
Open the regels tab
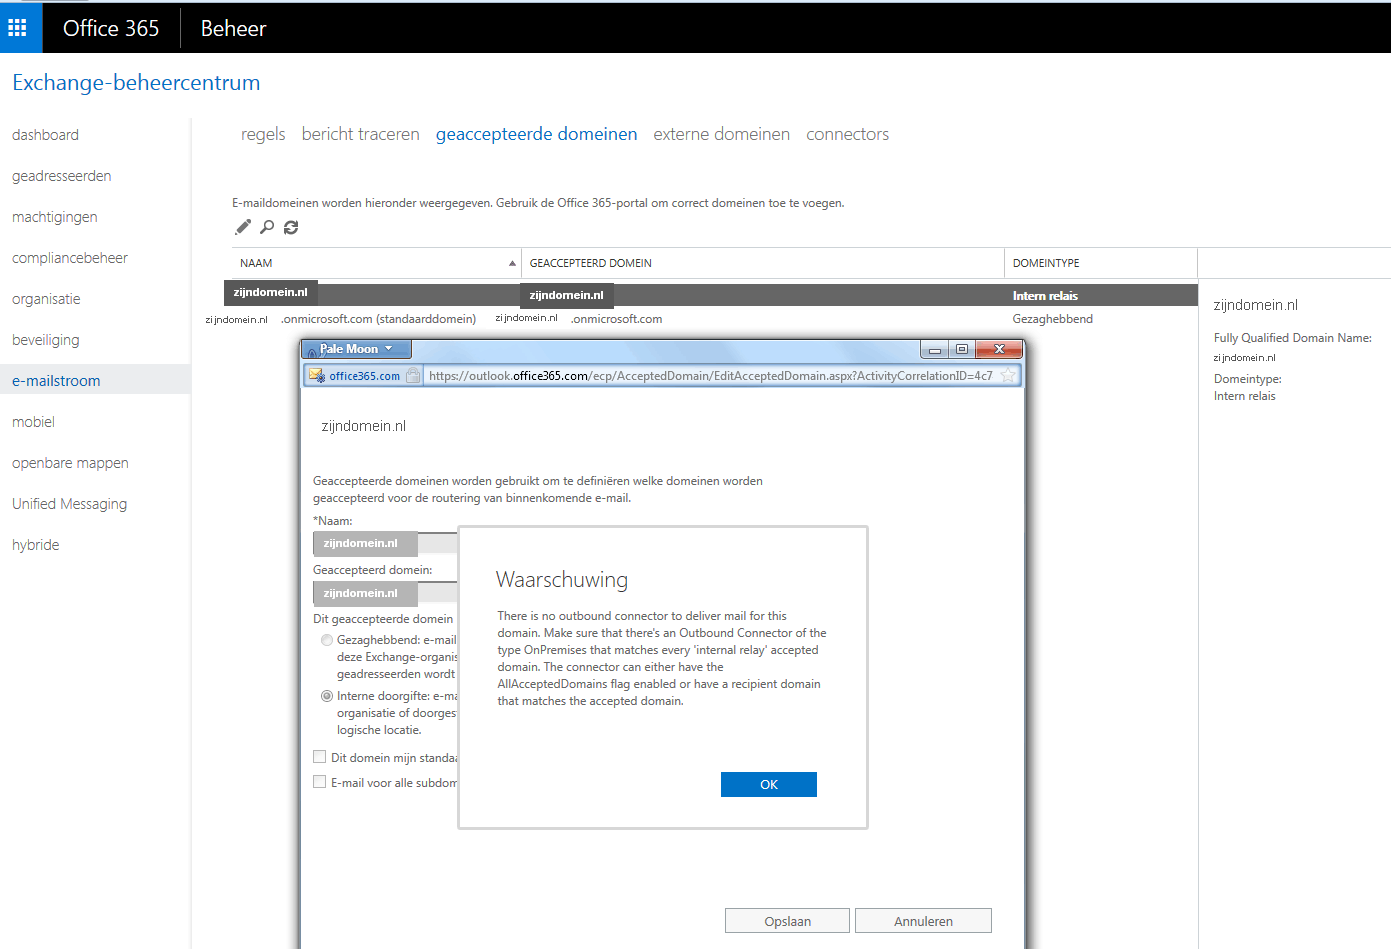point(263,134)
